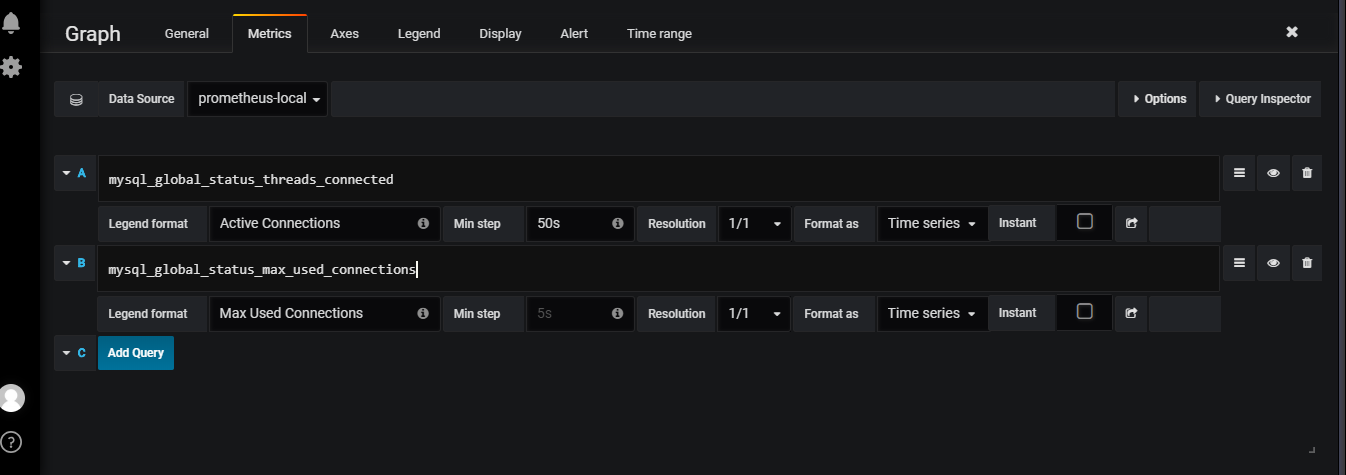1346x475 pixels.
Task: Switch to the Axes tab
Action: tap(344, 34)
